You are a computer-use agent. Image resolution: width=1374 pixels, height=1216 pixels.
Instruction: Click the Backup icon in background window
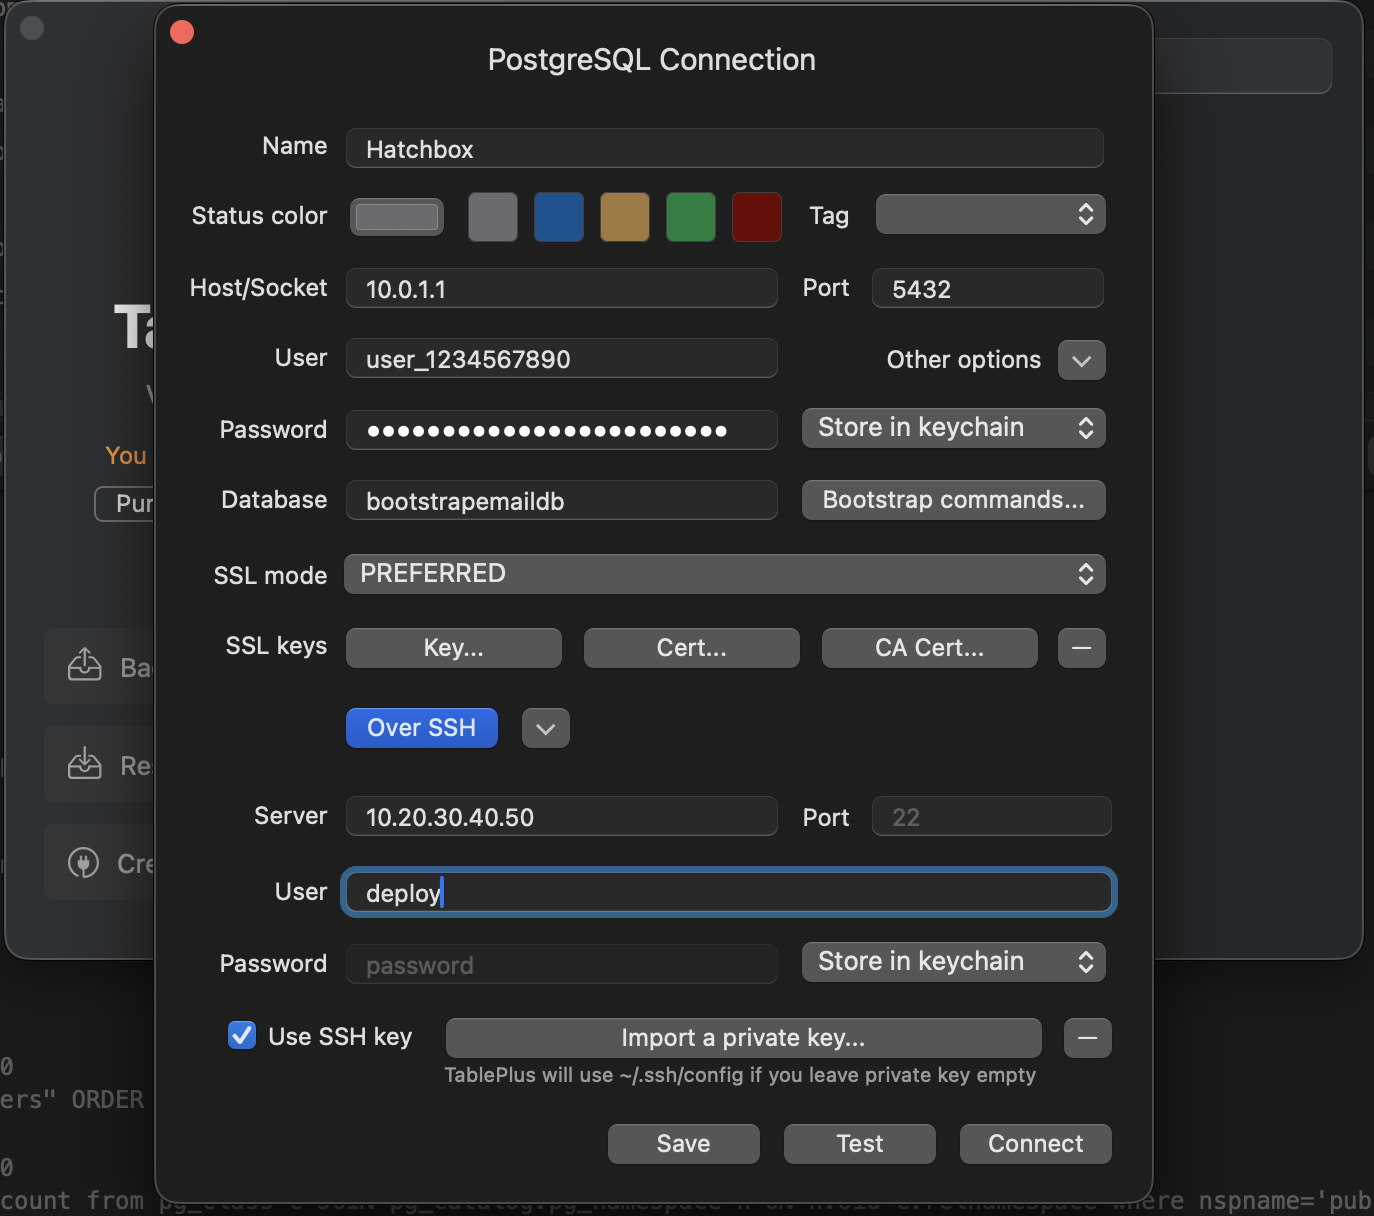(85, 665)
